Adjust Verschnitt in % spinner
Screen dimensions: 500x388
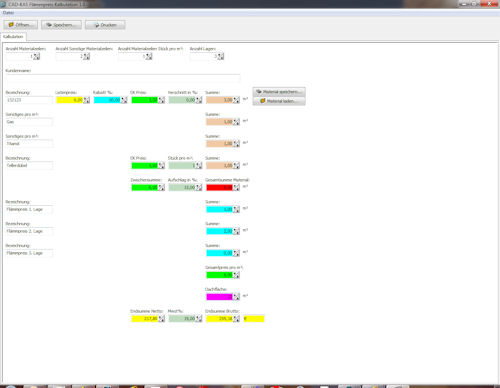pos(199,100)
